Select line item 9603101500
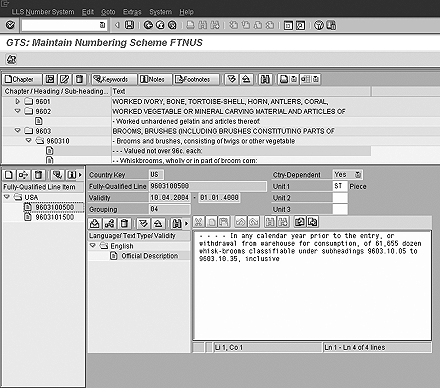This screenshot has height=388, width=440. 55,217
